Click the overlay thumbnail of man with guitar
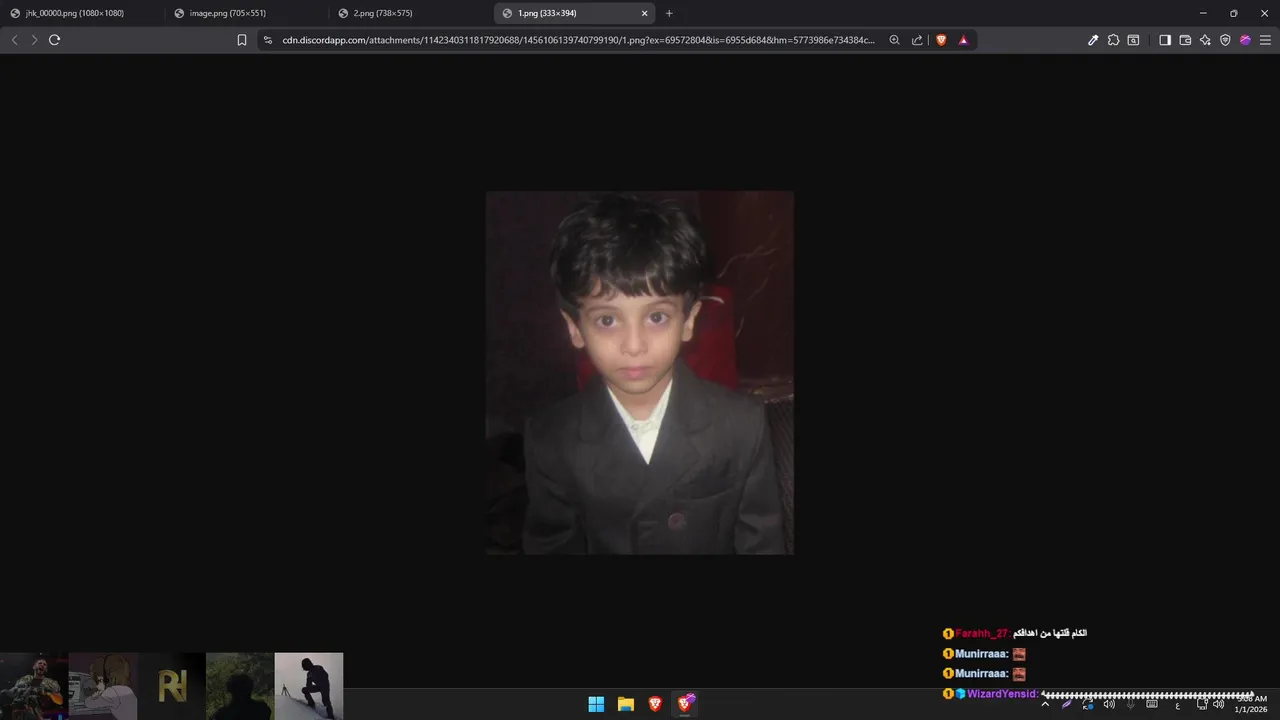1280x720 pixels. point(34,686)
